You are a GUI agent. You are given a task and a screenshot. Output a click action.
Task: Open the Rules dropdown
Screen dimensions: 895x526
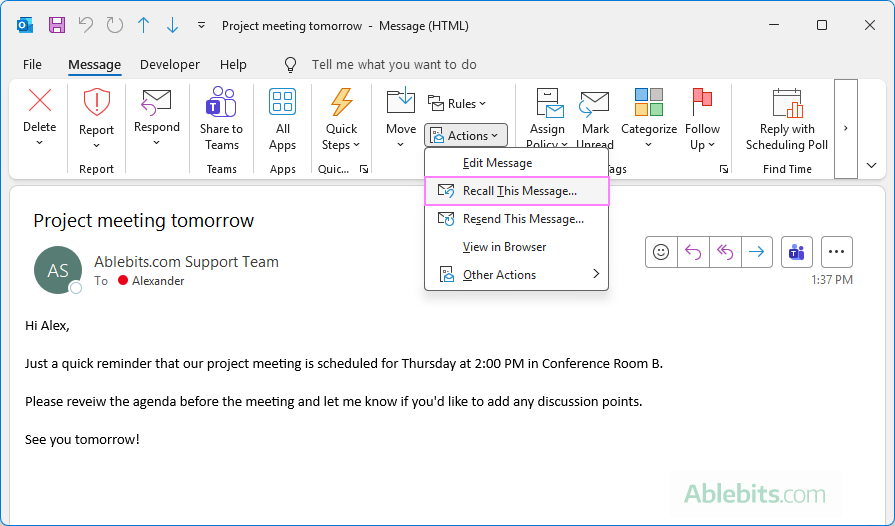tap(457, 103)
